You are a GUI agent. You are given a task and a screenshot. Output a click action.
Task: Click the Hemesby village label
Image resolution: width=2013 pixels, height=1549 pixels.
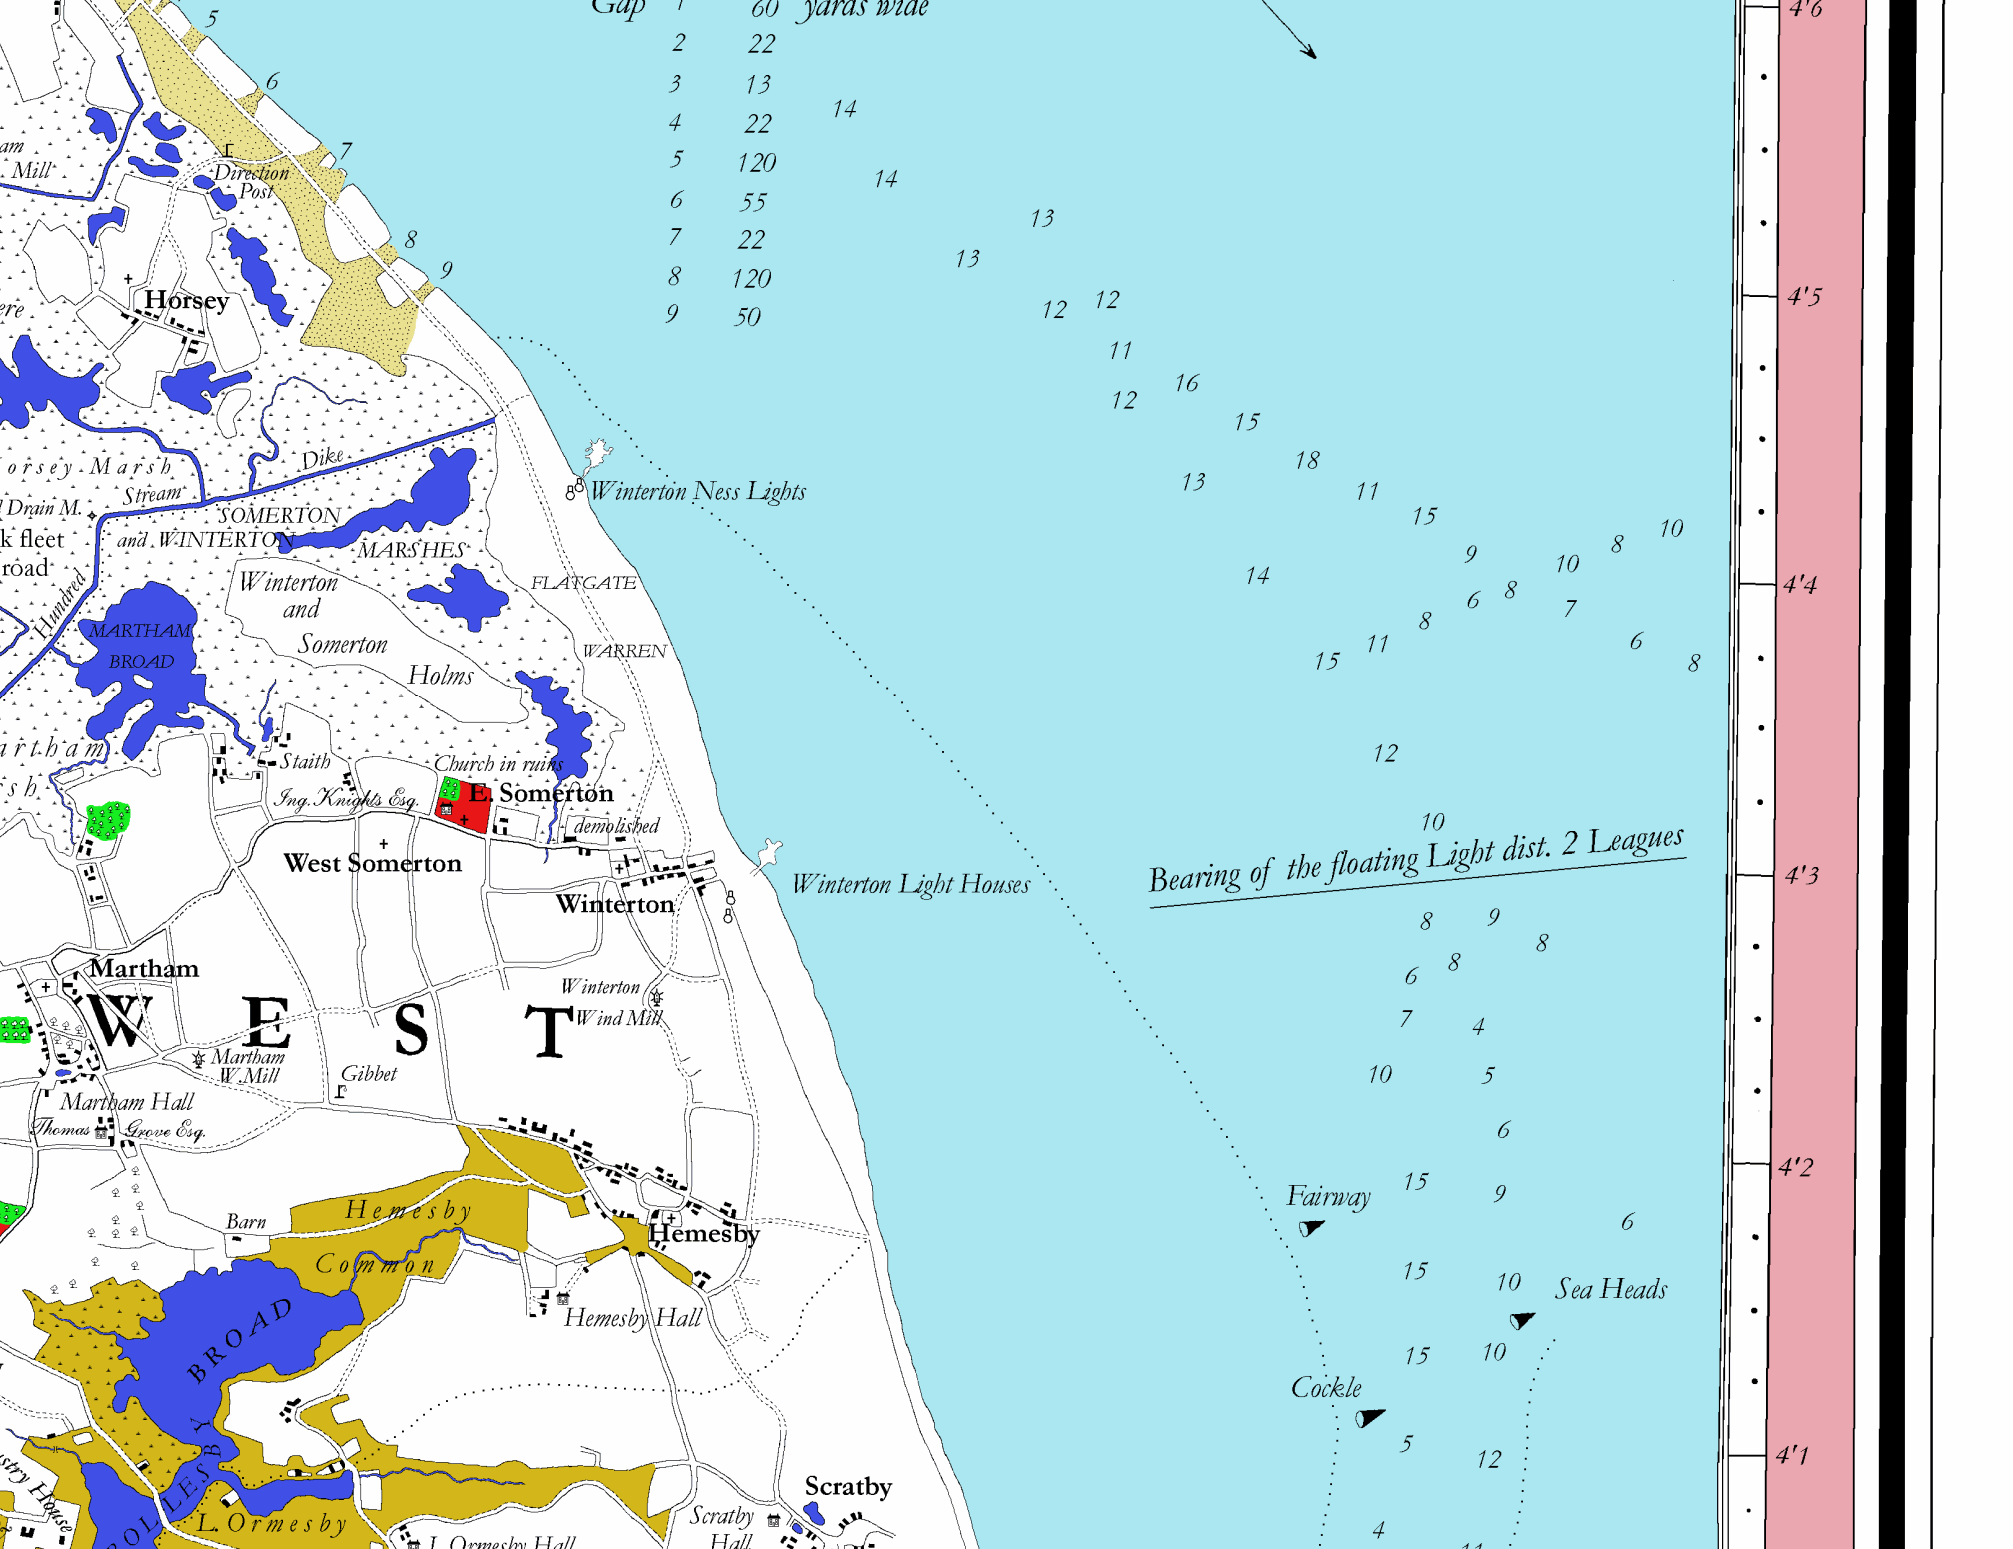pos(704,1234)
